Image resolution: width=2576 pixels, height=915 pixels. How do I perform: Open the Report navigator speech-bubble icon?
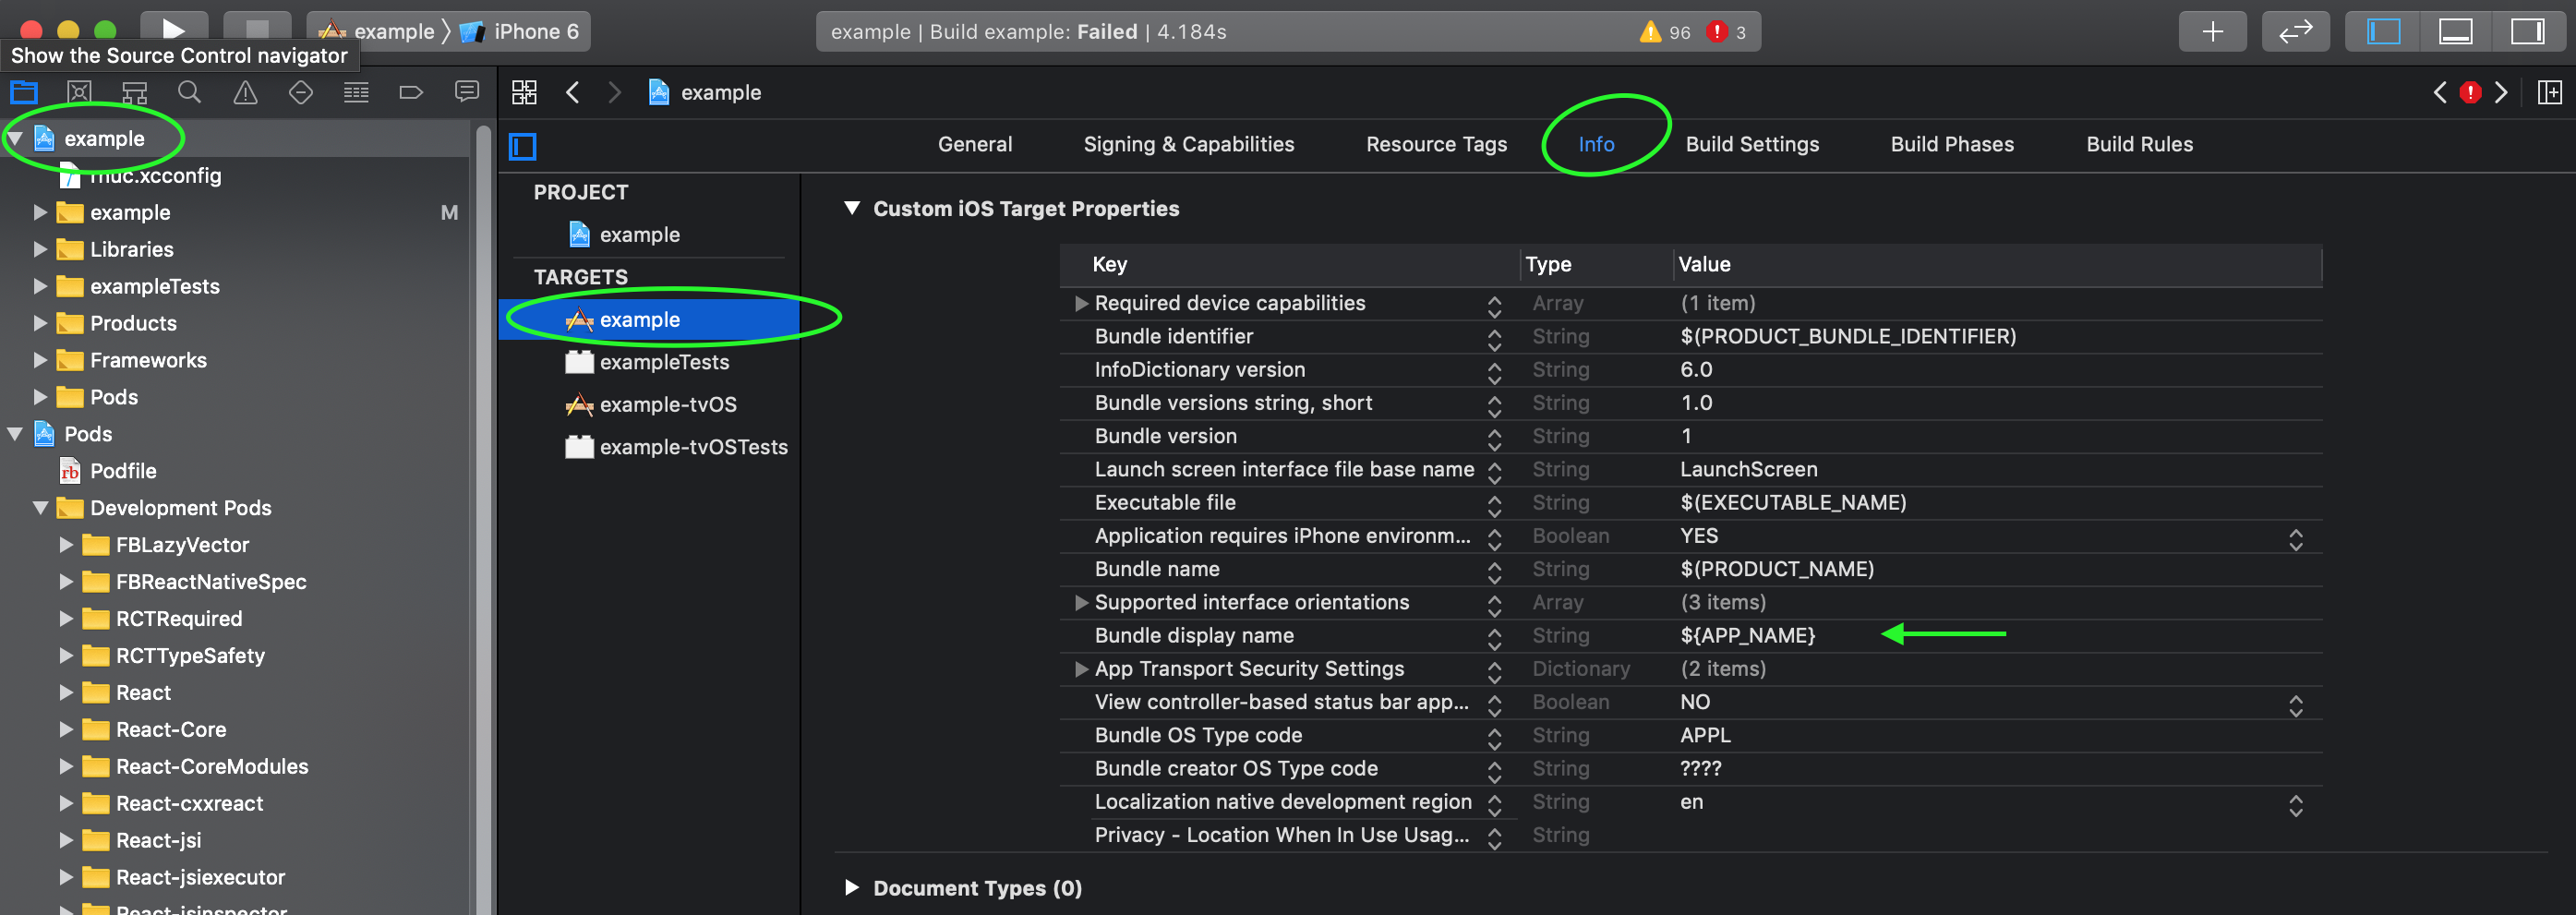pos(466,92)
